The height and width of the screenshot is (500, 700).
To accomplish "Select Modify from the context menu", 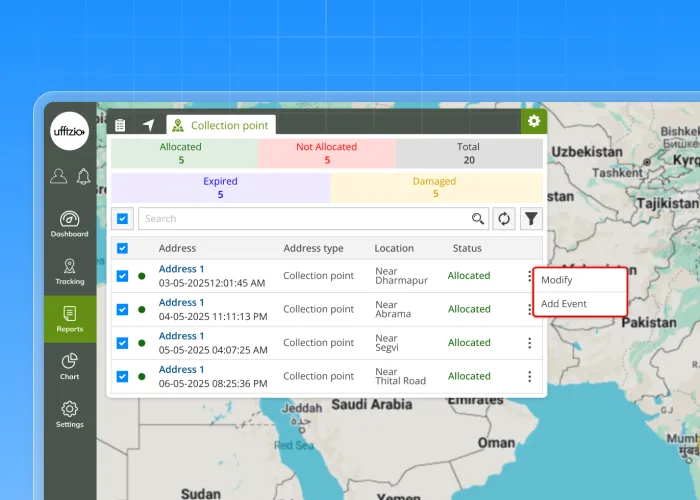I will pos(557,280).
